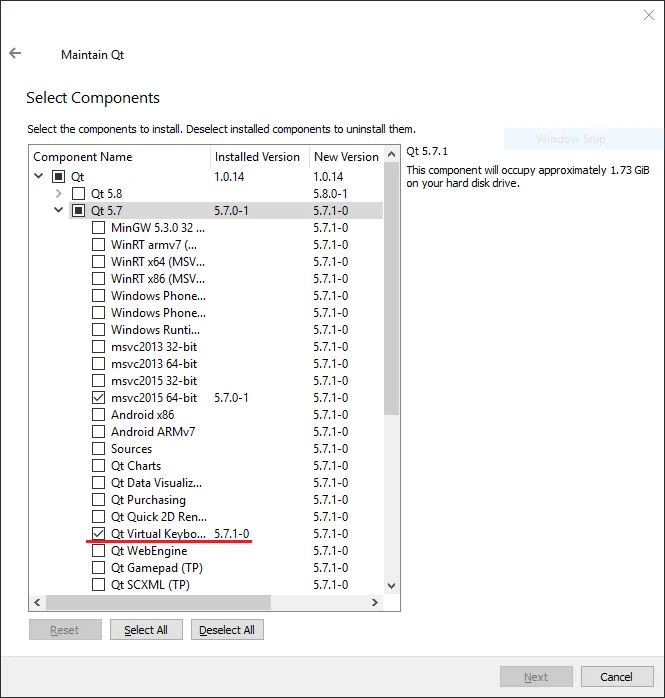This screenshot has height=698, width=665.
Task: Select the Qt 5.7 tree row label
Action: click(x=106, y=211)
